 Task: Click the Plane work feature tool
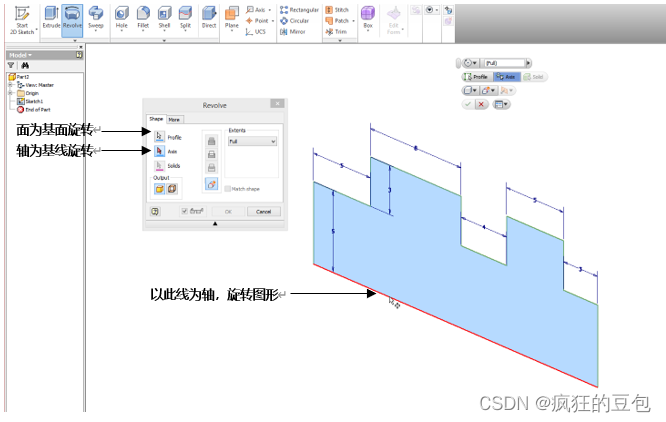(231, 18)
